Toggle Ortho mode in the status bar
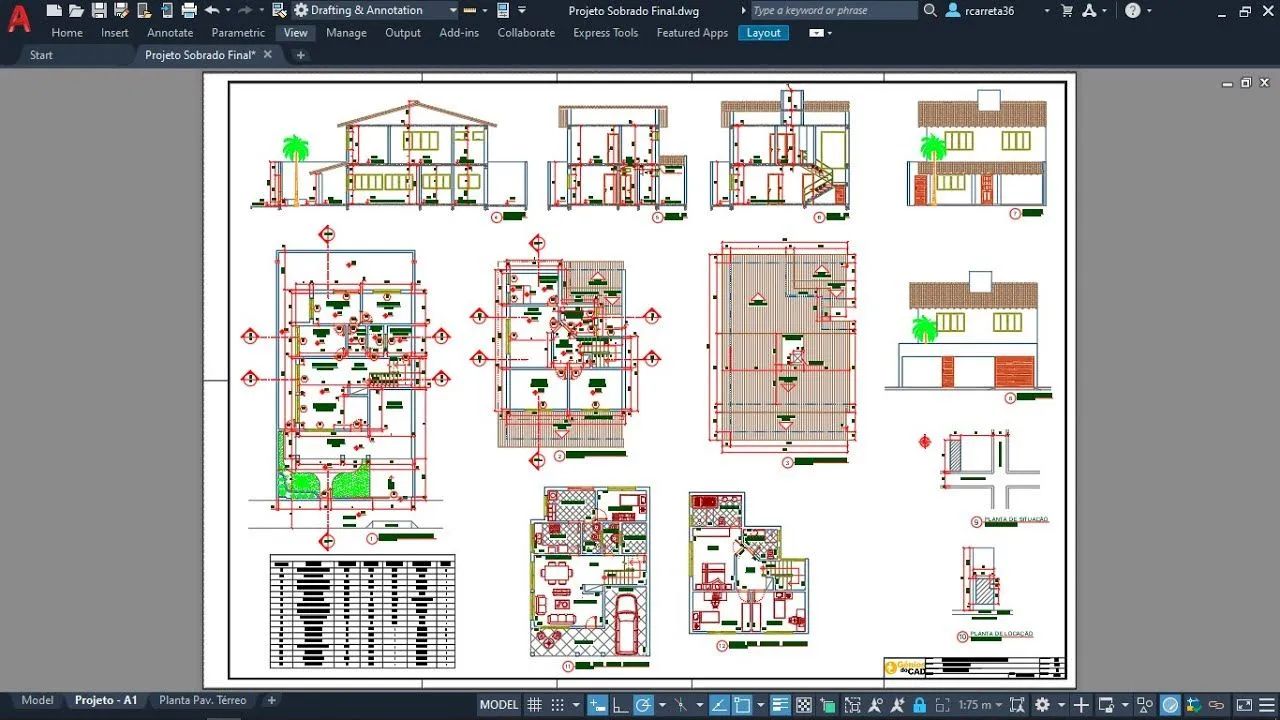Screen dimensions: 1280x720 [x=622, y=704]
